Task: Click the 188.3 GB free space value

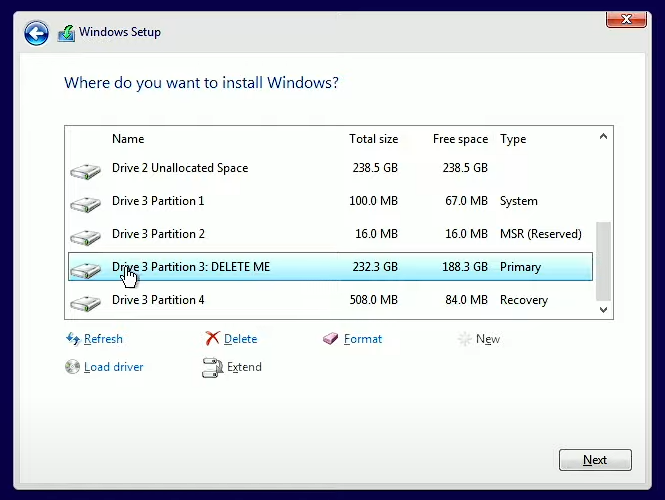Action: click(465, 267)
